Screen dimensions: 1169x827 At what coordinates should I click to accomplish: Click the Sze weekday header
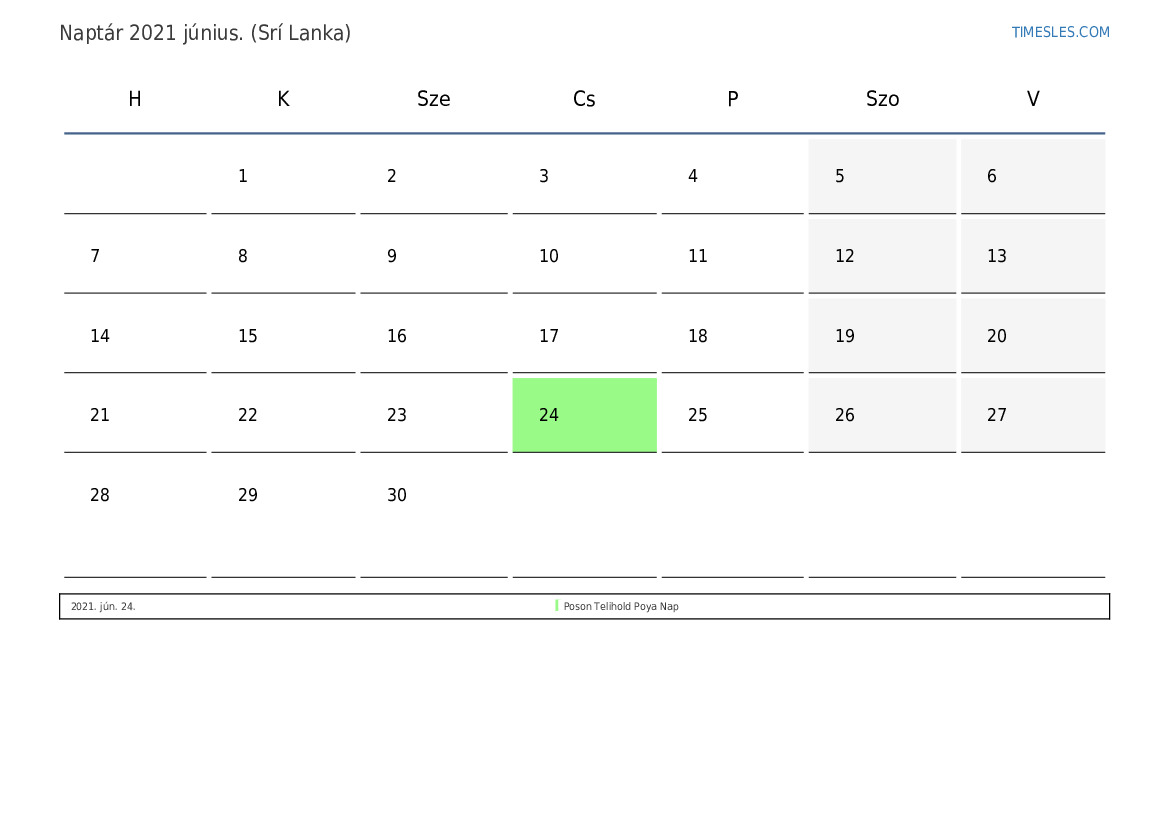(x=433, y=99)
